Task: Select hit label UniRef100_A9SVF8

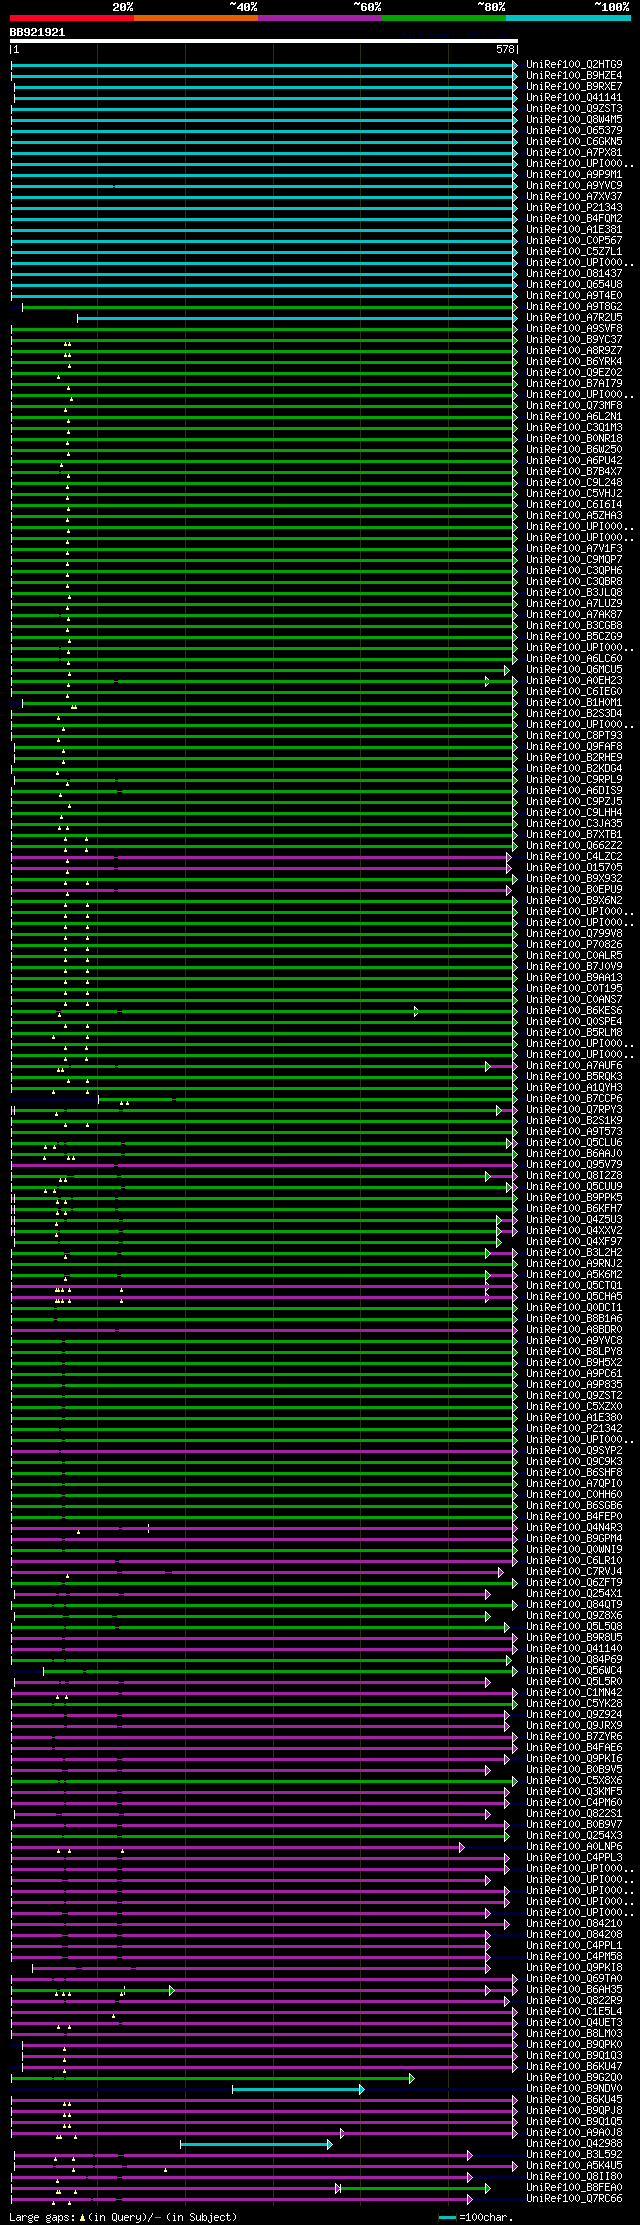Action: pyautogui.click(x=574, y=329)
